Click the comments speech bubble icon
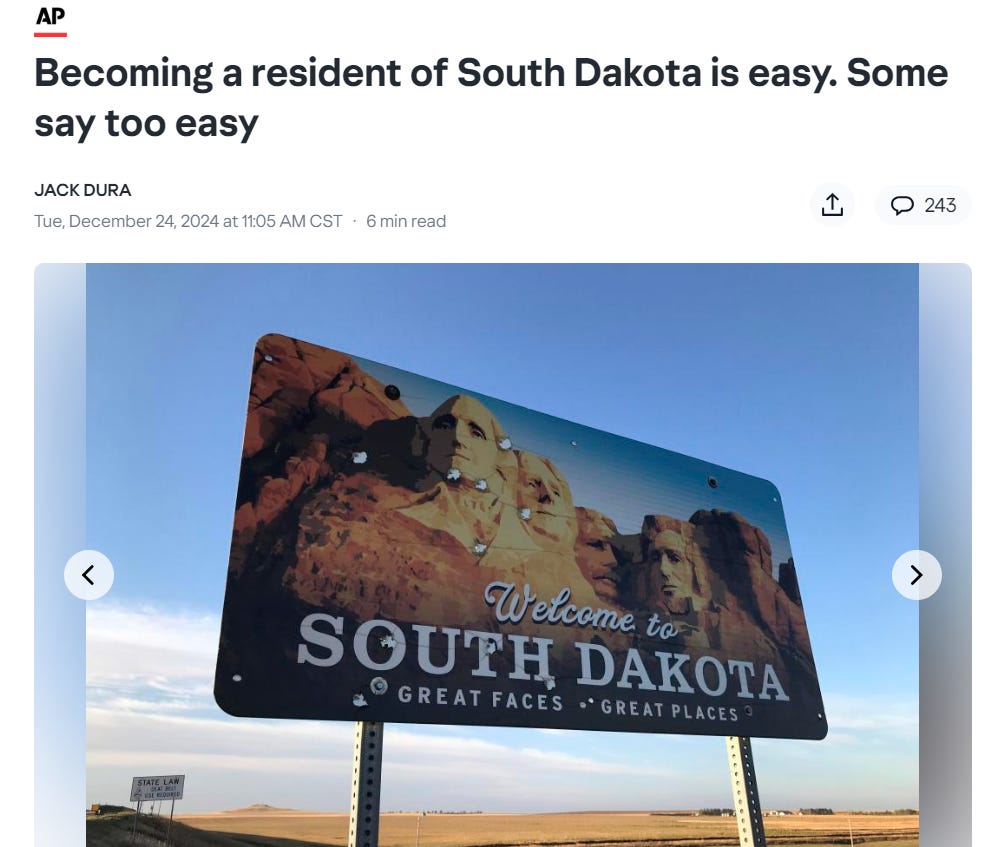Viewport: 987px width, 847px height. [x=902, y=205]
